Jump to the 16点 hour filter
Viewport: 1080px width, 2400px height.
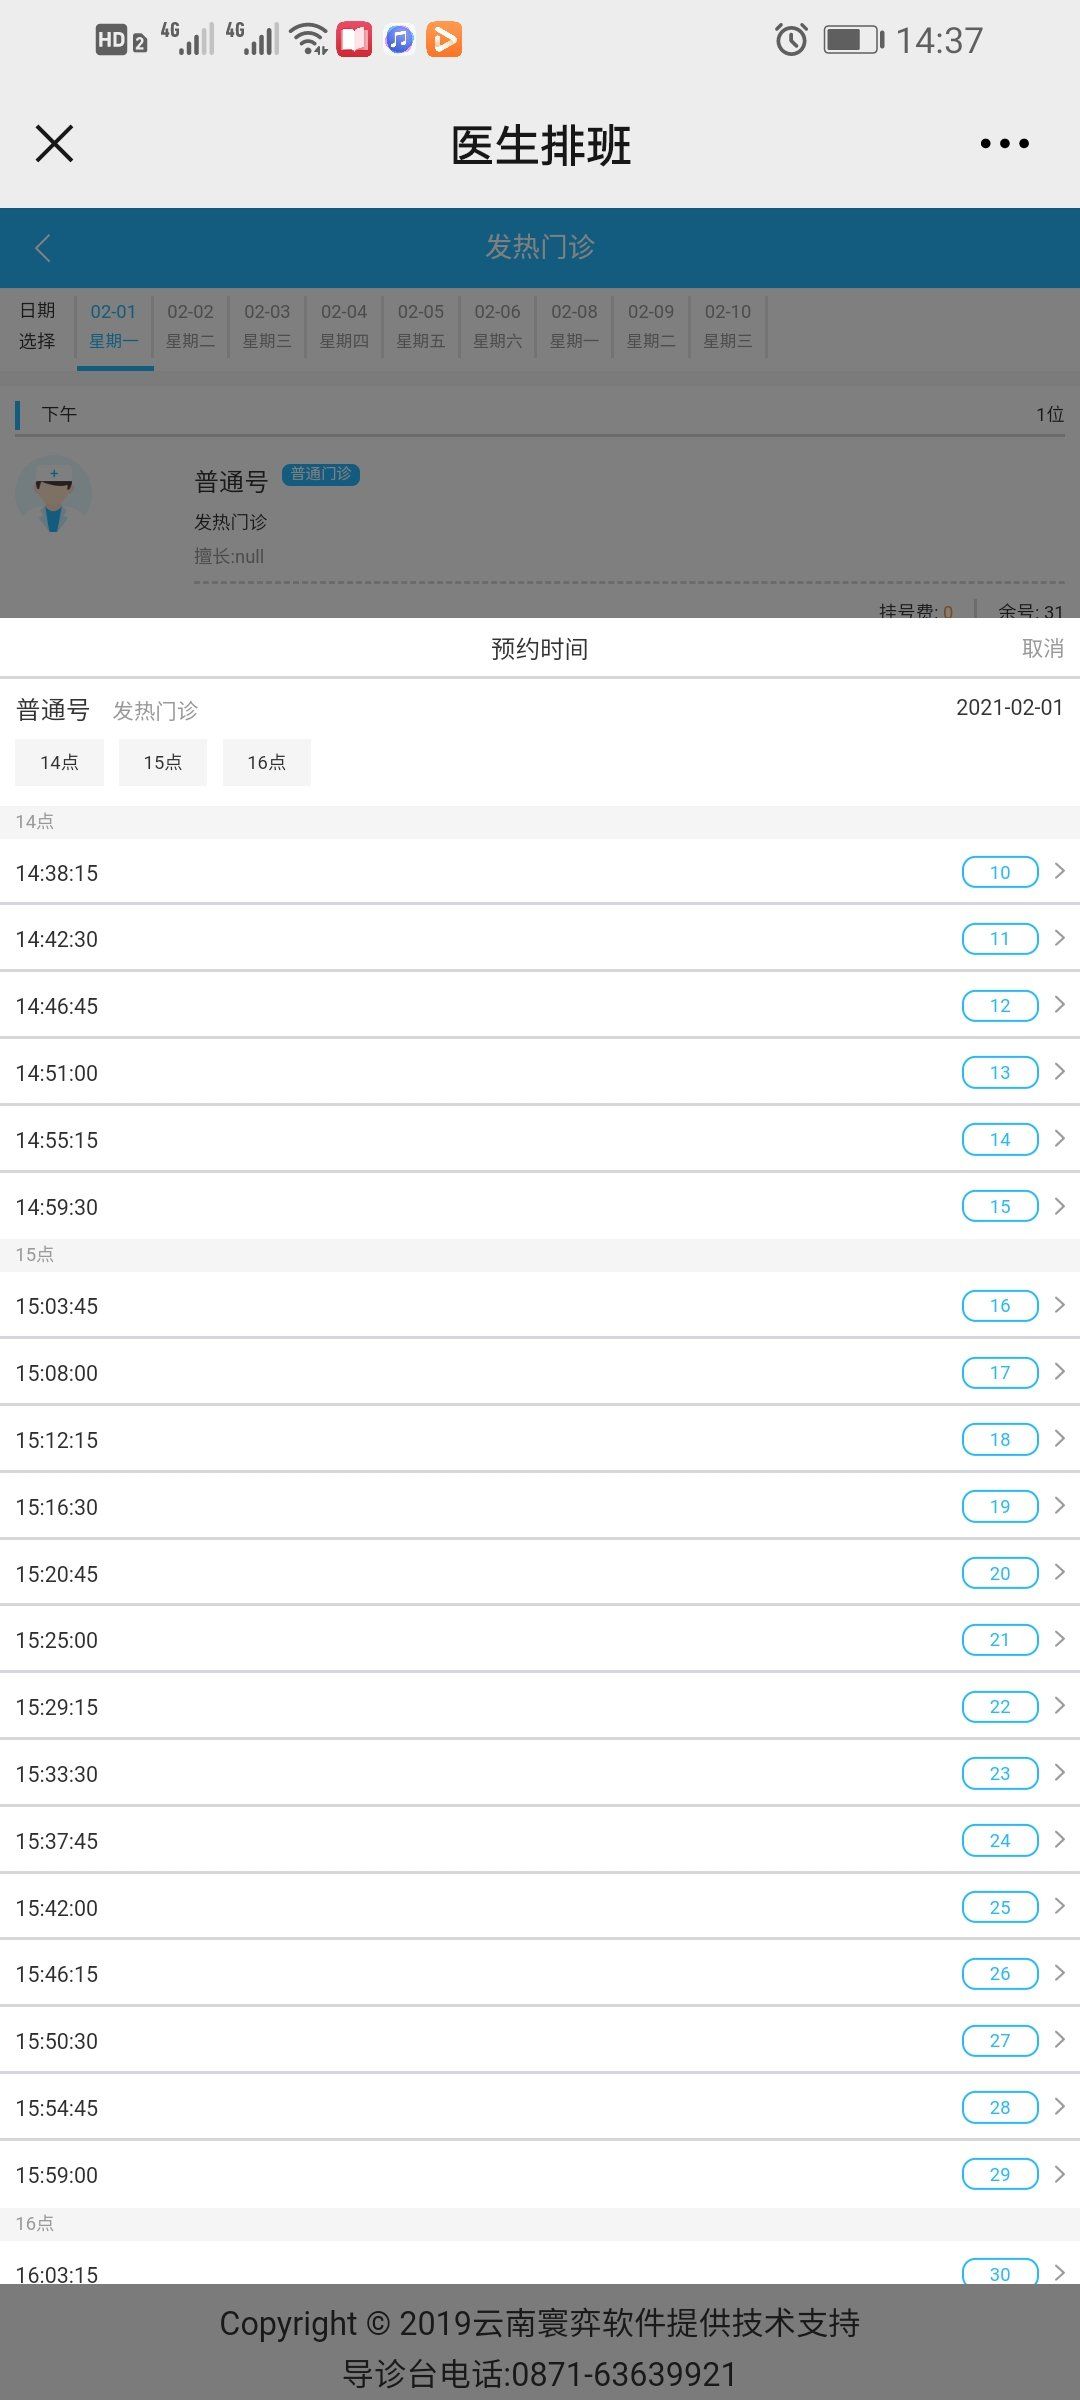(x=267, y=762)
